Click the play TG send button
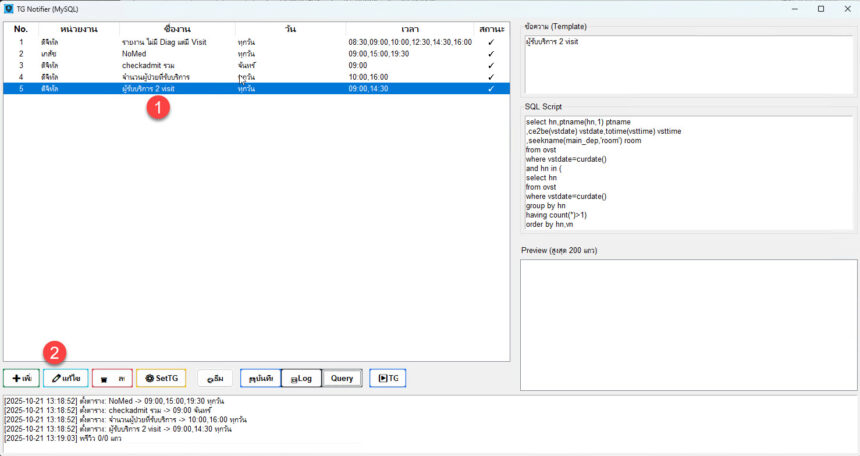 386,379
